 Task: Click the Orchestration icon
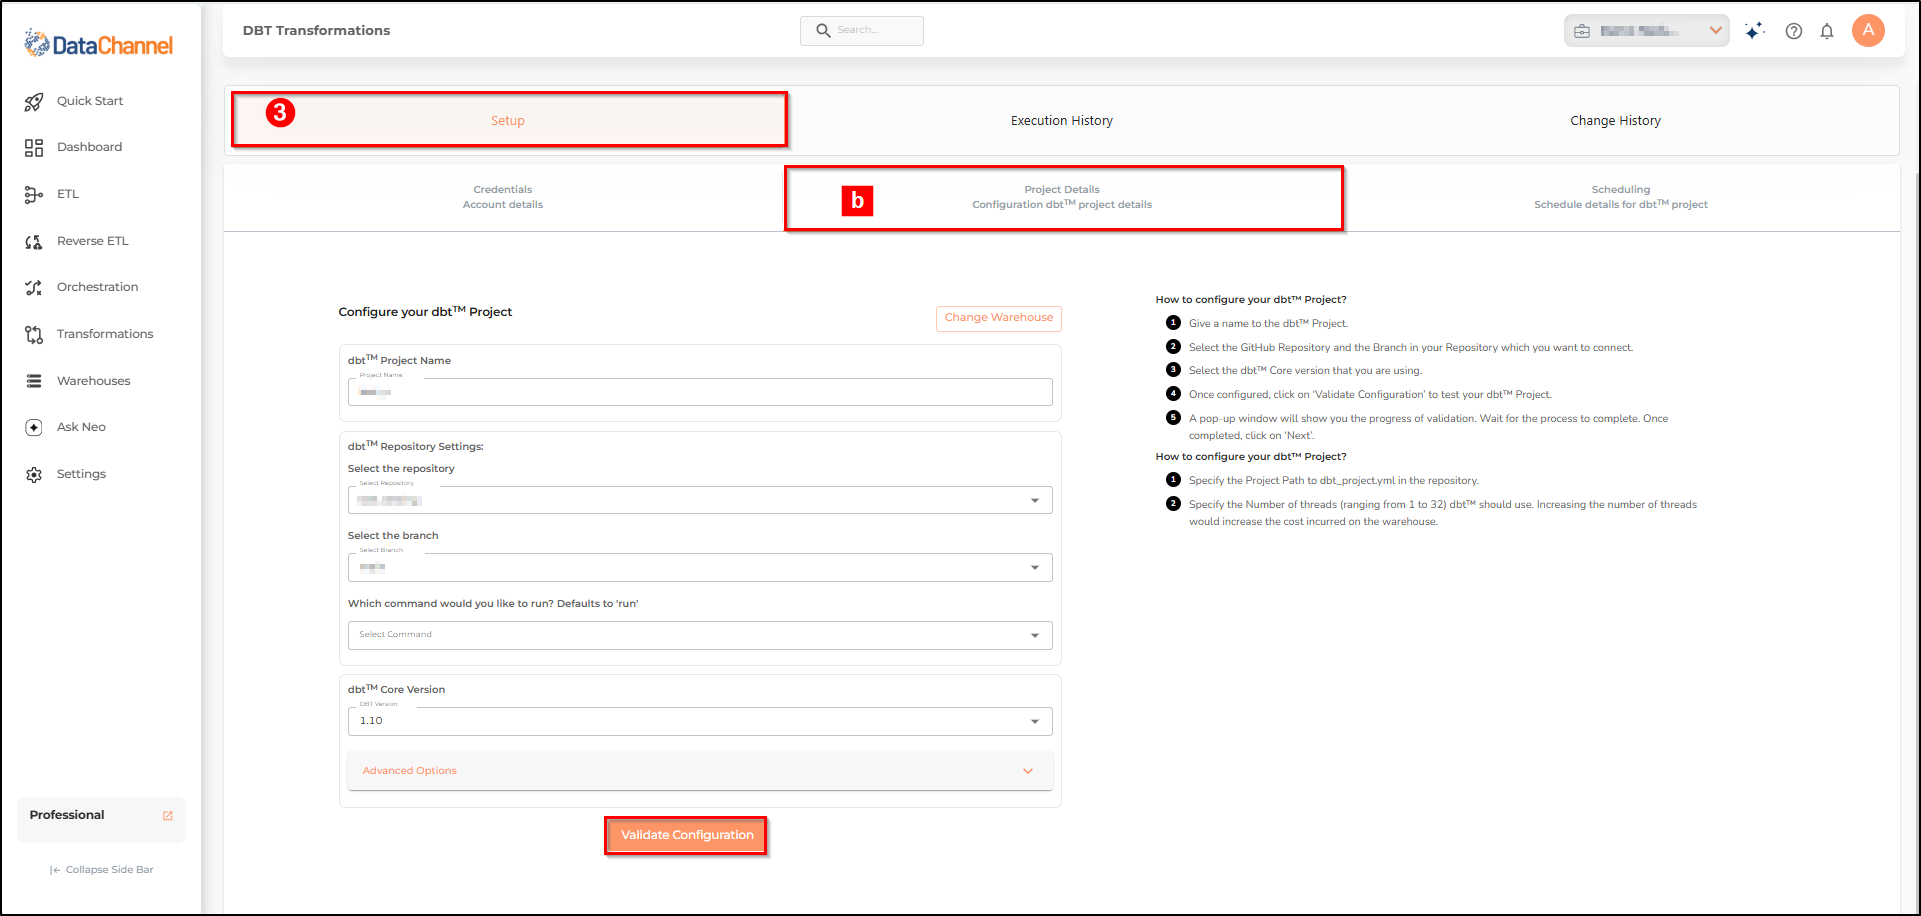click(34, 288)
